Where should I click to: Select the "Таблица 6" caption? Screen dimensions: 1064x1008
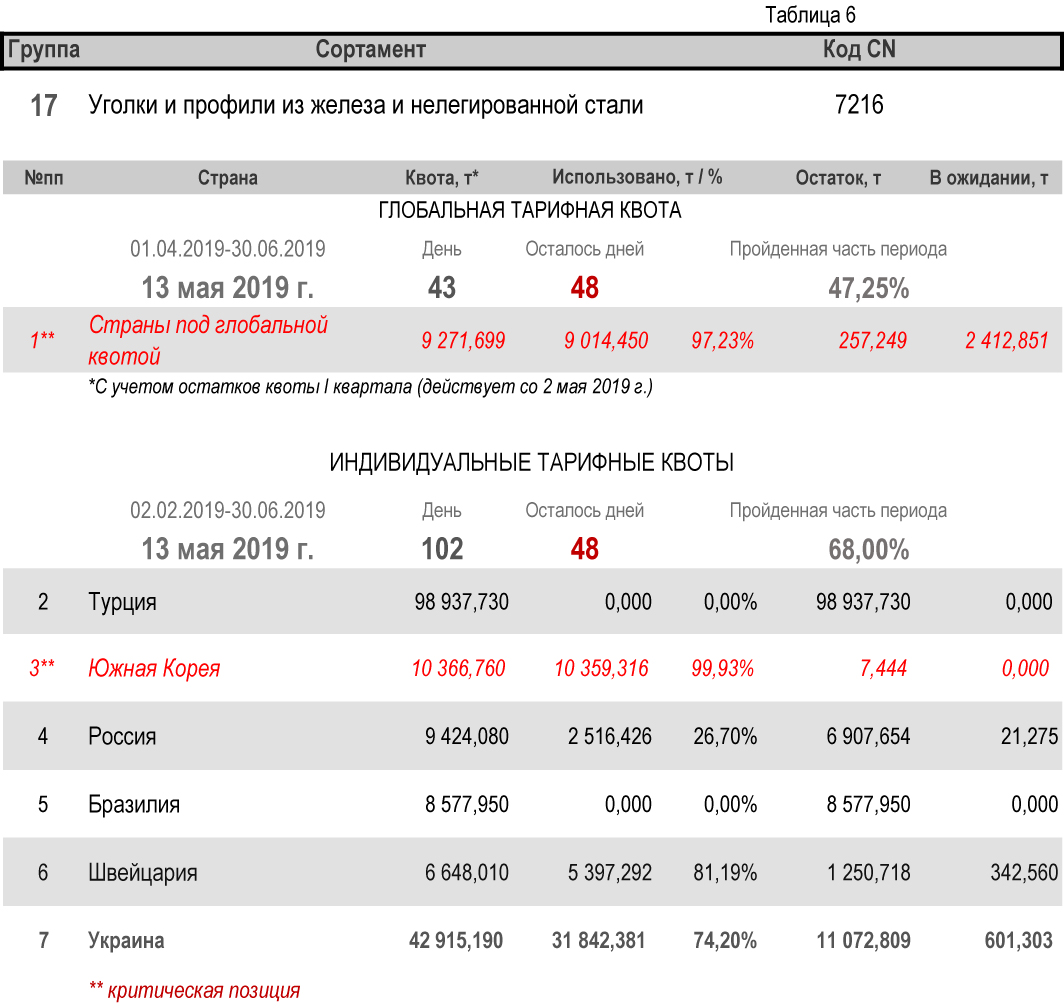pyautogui.click(x=810, y=15)
